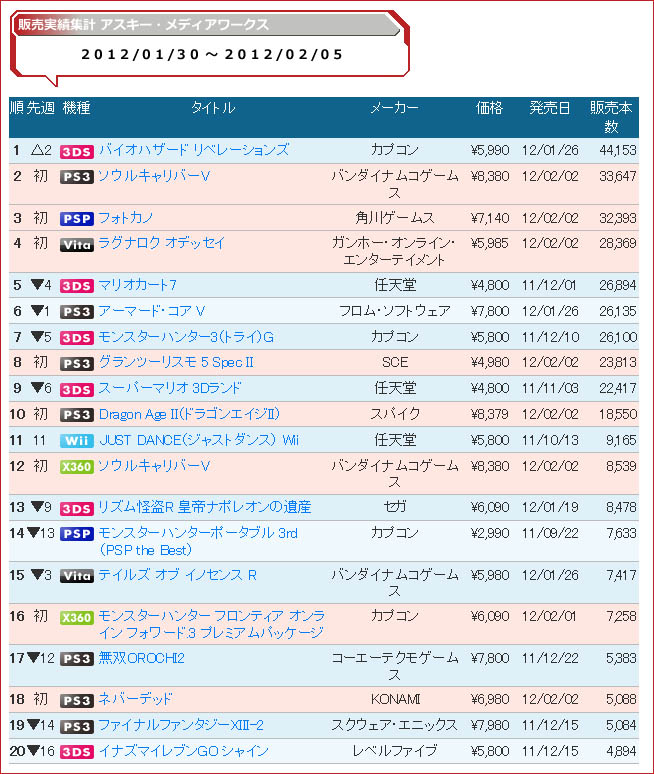Click the Vita badge next to ラグナロク オデッセイ
This screenshot has width=654, height=774.
coord(77,245)
